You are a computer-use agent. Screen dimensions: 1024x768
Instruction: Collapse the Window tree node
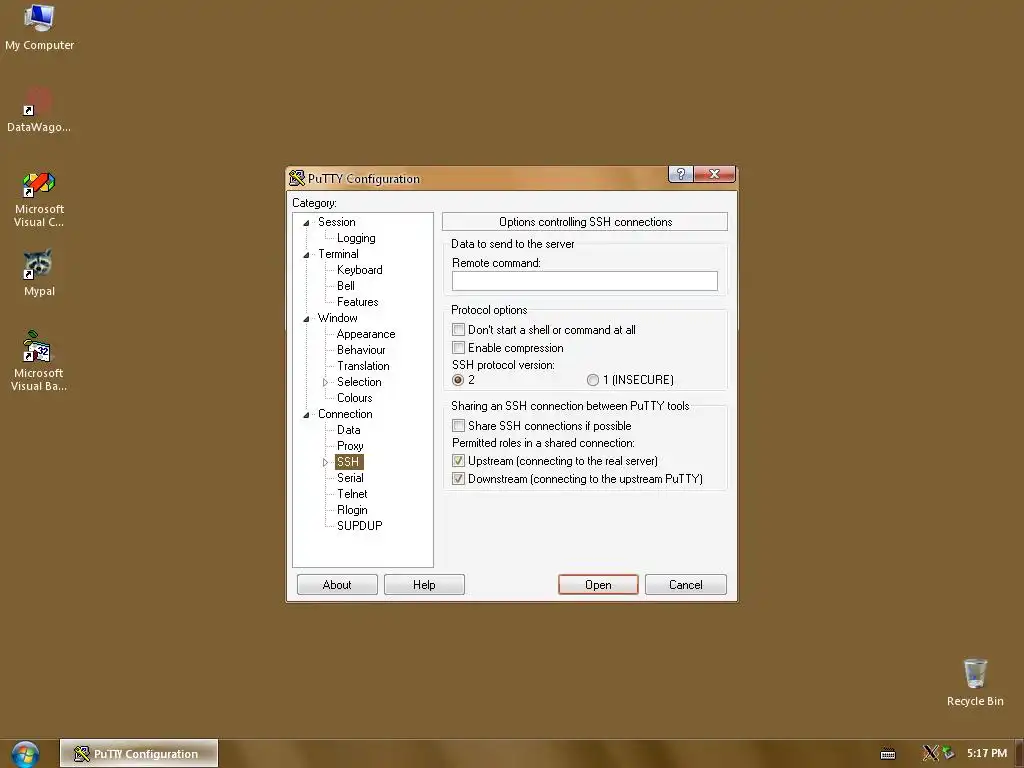tap(306, 319)
